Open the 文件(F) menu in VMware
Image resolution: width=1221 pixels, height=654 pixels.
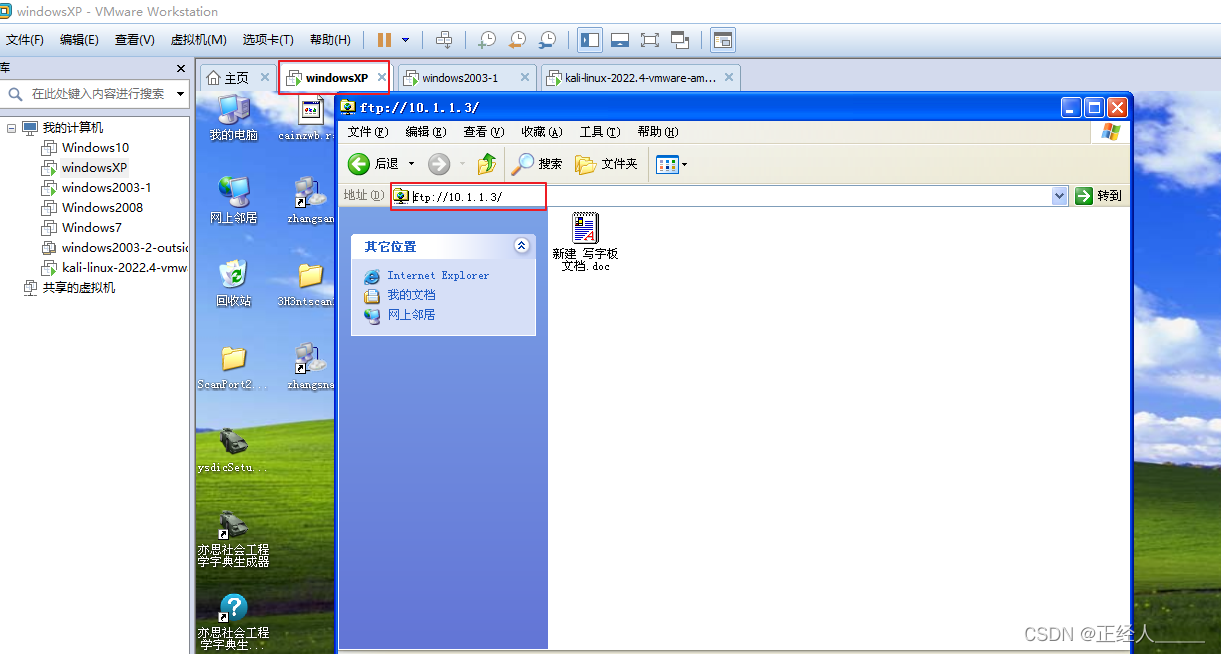point(25,40)
